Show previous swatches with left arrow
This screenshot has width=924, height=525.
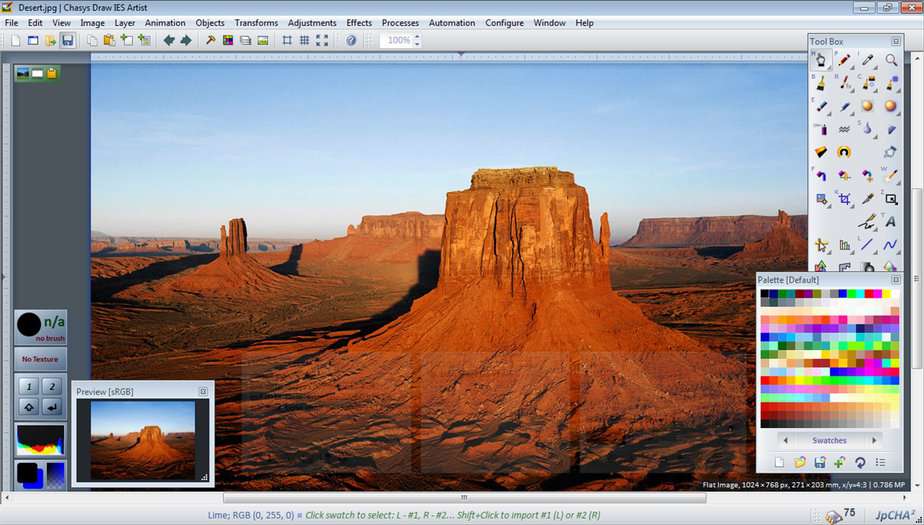[786, 440]
